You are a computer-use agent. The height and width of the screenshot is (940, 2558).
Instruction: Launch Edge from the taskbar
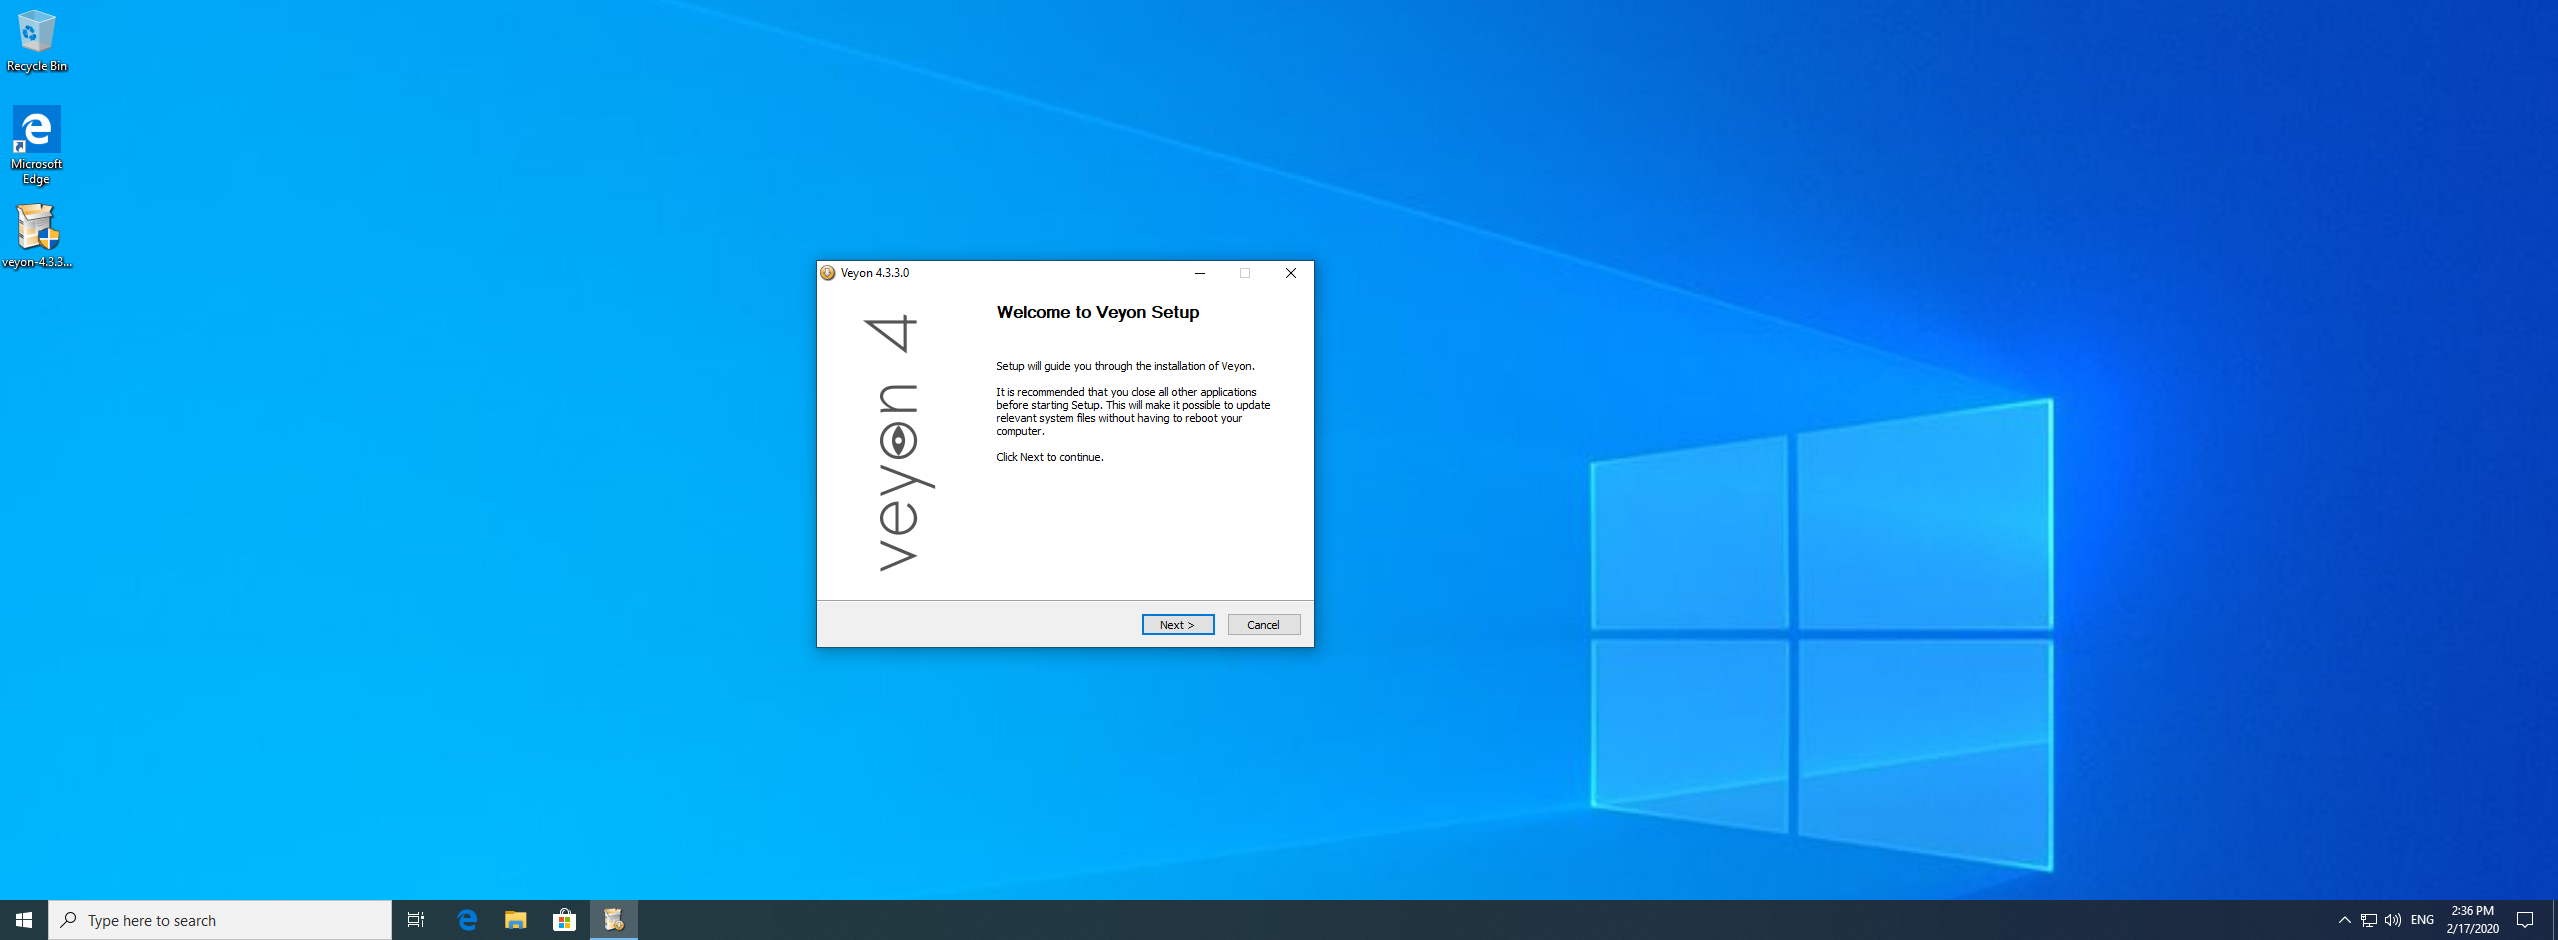pos(467,920)
